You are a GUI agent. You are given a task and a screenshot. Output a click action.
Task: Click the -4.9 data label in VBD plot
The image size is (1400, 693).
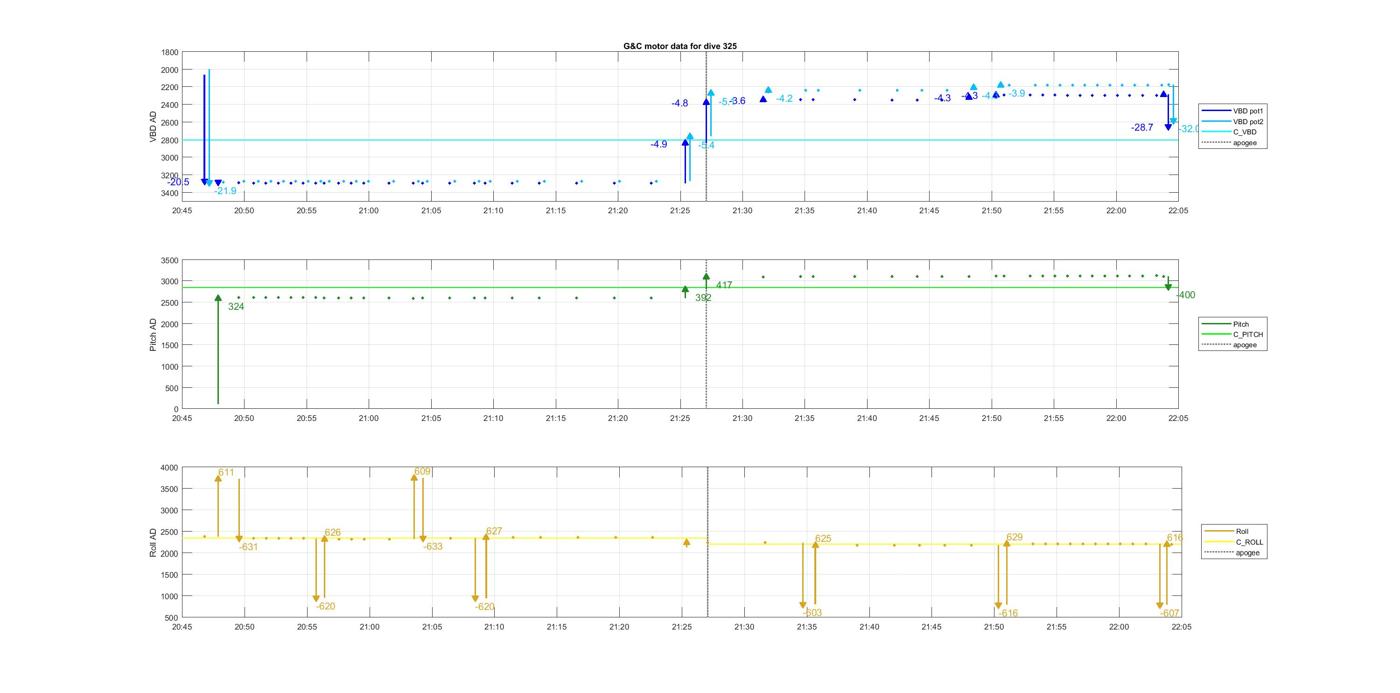(659, 144)
